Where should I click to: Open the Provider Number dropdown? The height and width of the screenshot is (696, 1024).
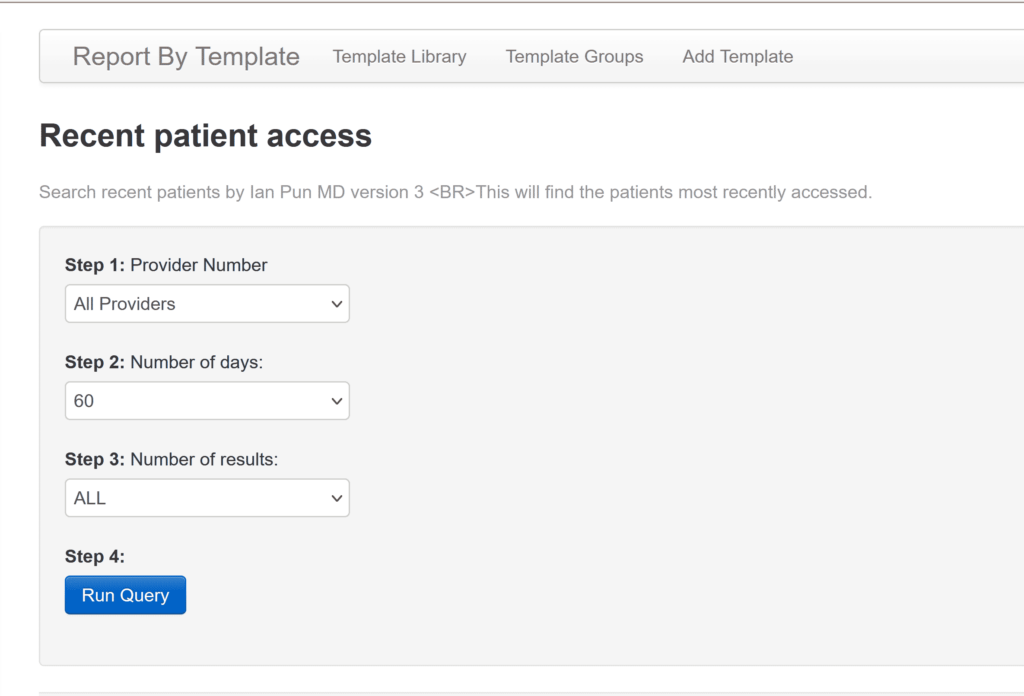tap(206, 303)
